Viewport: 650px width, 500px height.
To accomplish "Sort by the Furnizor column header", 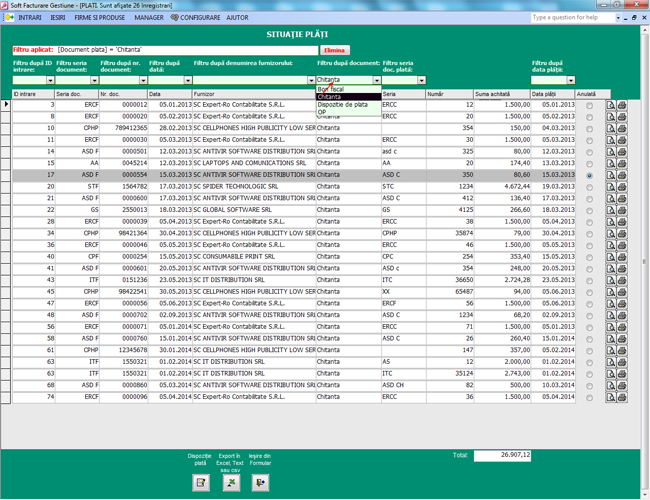I will (x=254, y=94).
